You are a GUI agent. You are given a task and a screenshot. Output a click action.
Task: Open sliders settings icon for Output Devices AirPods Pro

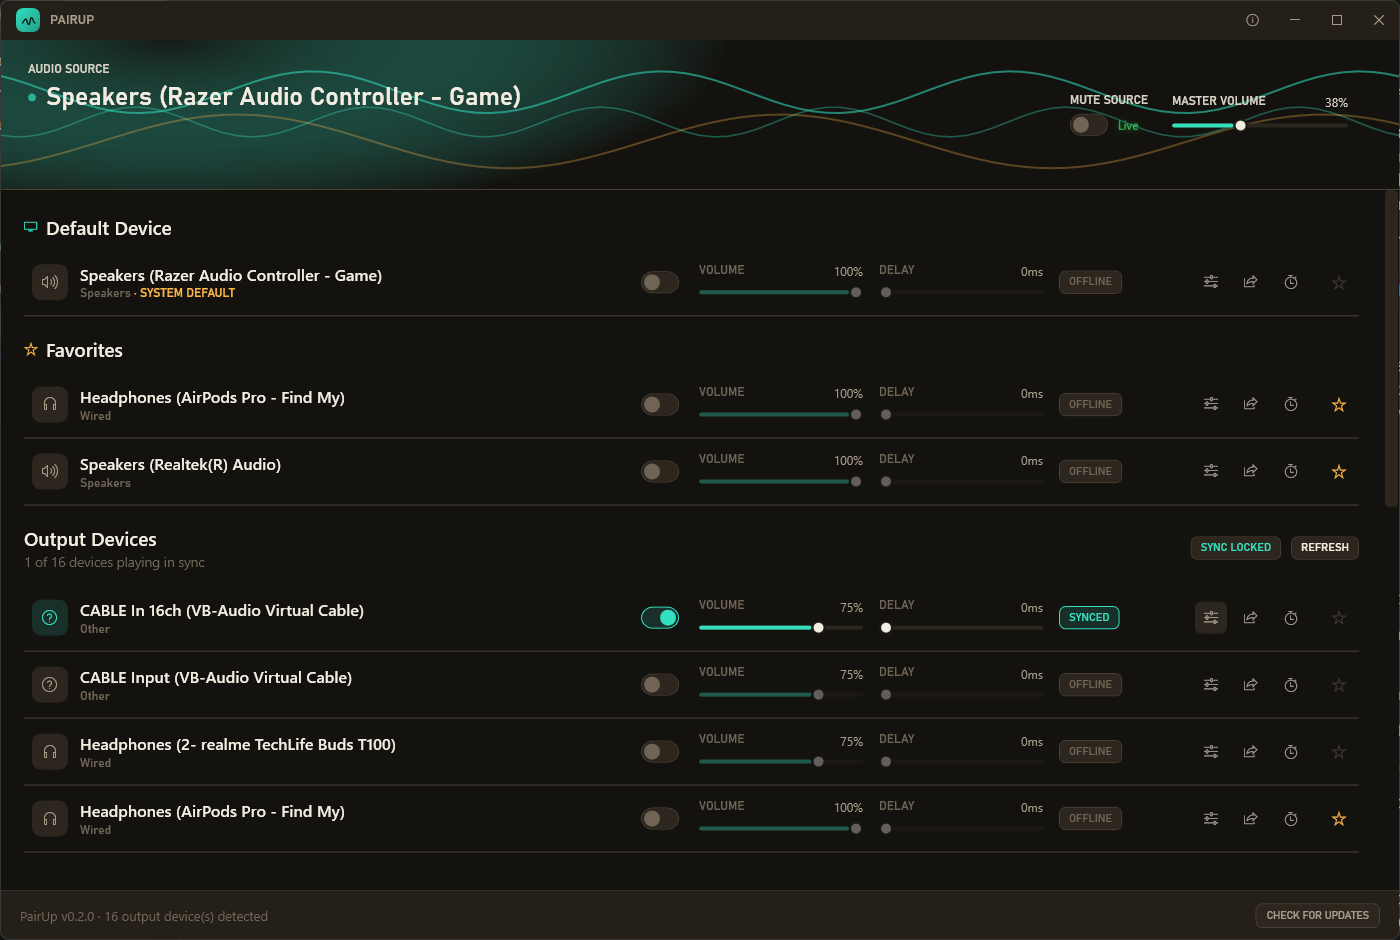[1211, 819]
